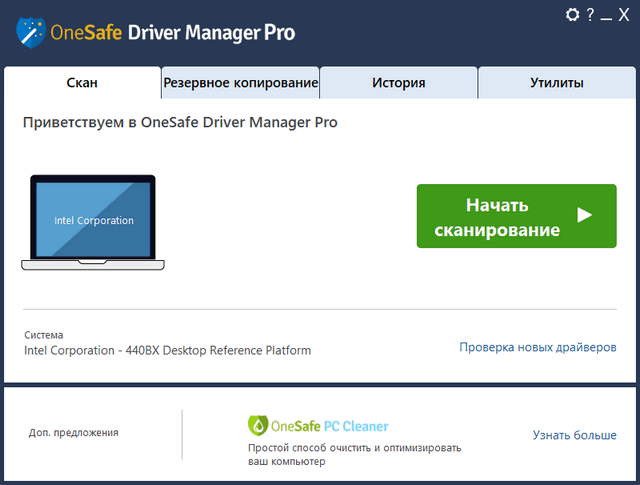Screen dimensions: 640x485
Task: Follow the Проверка новых драйверов link
Action: [537, 347]
